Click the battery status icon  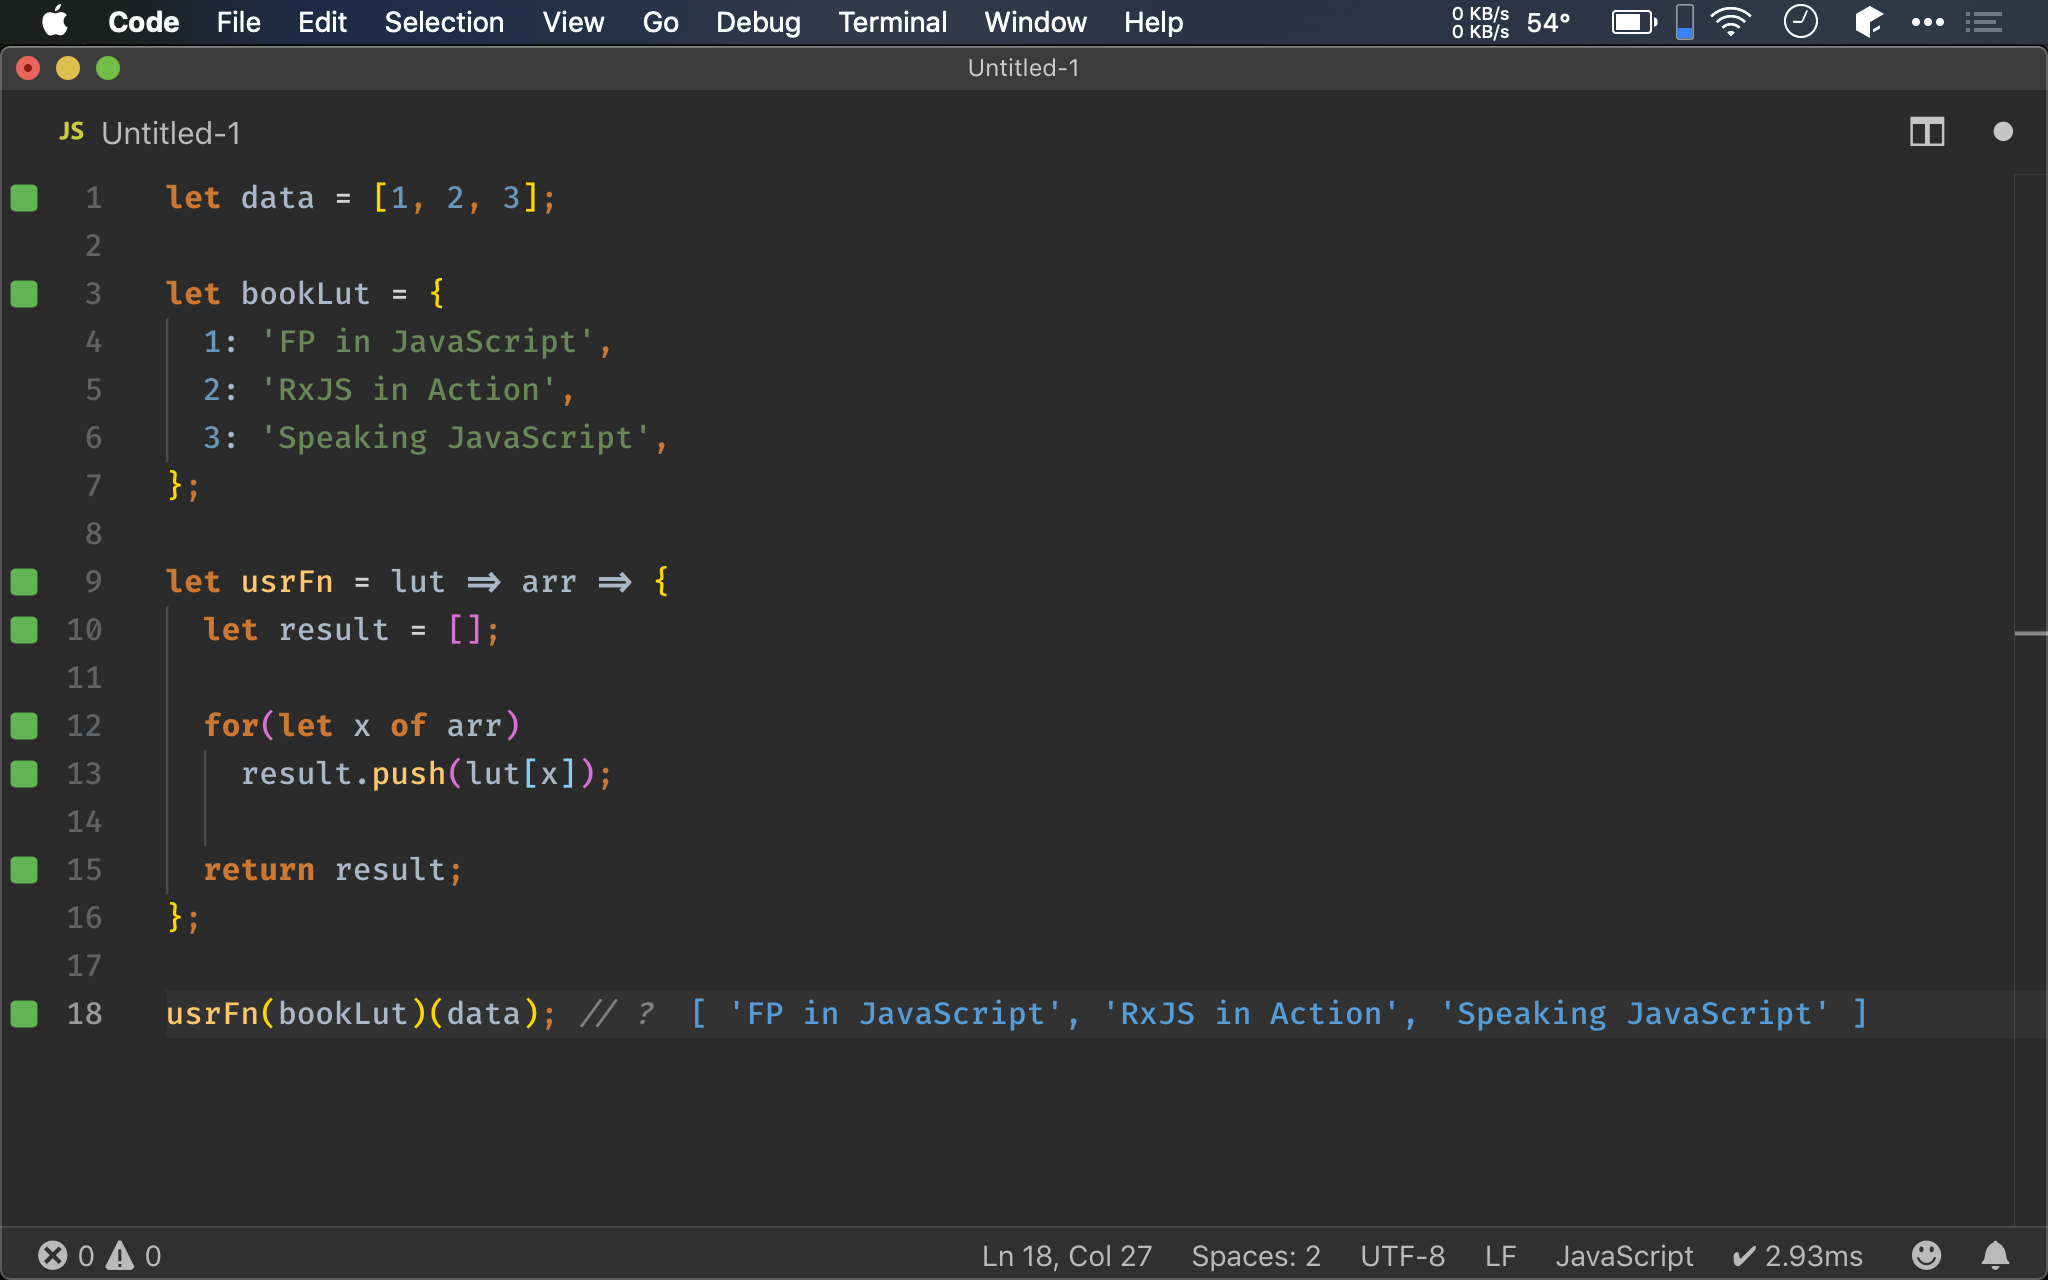coord(1634,22)
